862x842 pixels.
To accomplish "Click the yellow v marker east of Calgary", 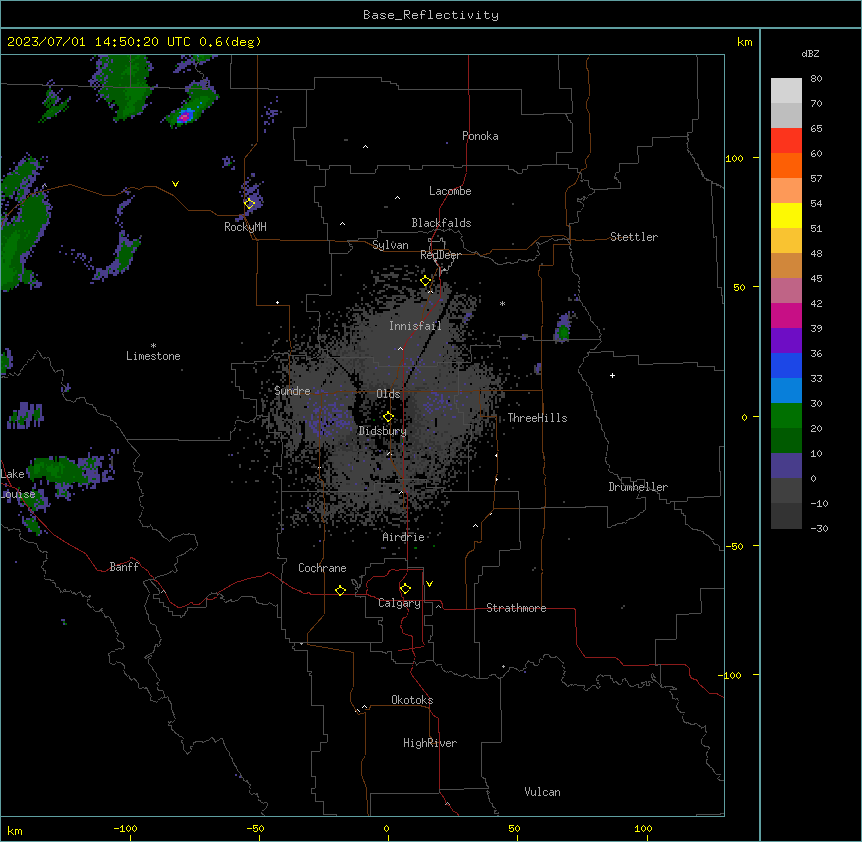I will [x=429, y=584].
